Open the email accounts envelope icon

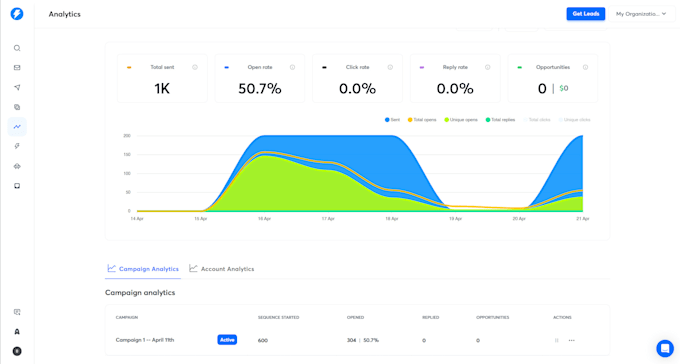point(17,68)
